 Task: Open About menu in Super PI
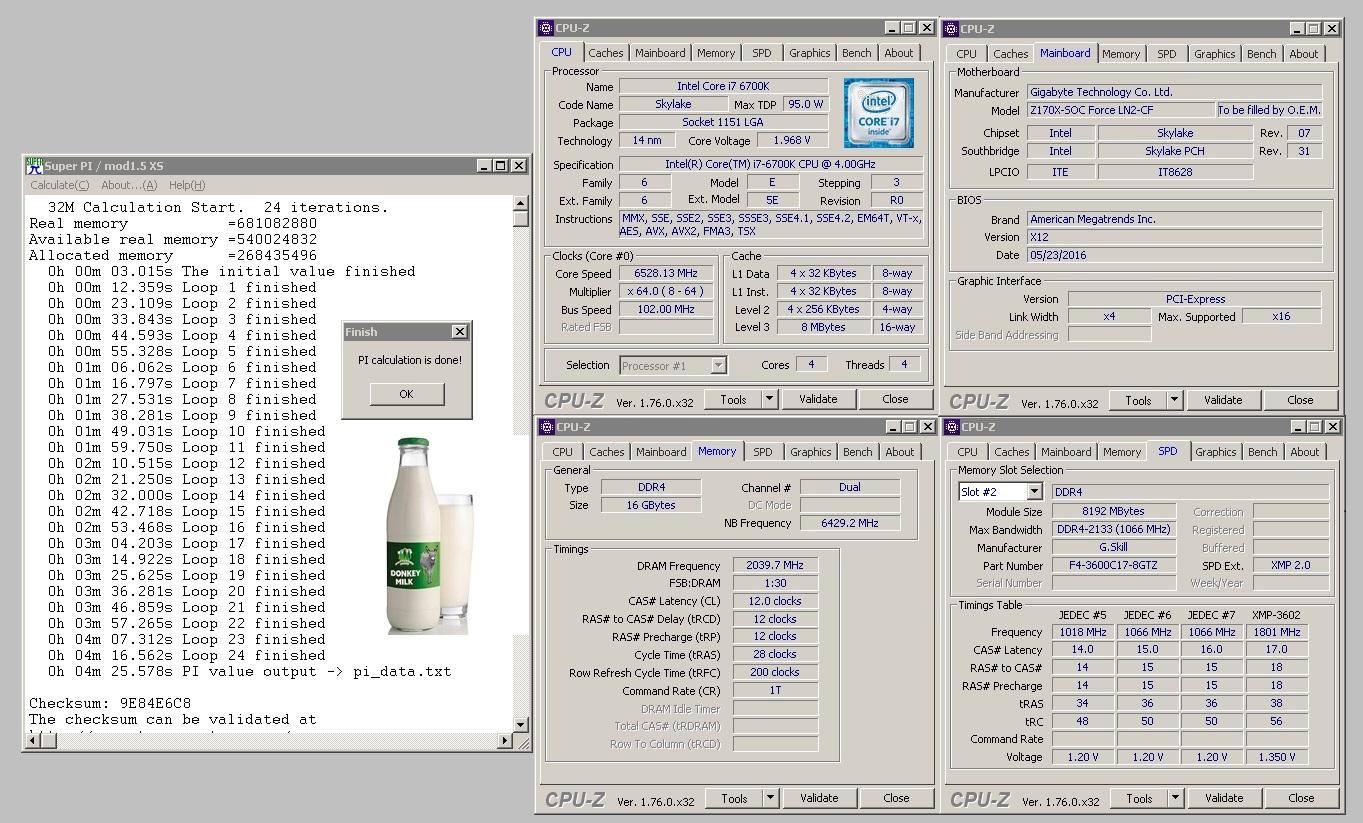(x=129, y=185)
